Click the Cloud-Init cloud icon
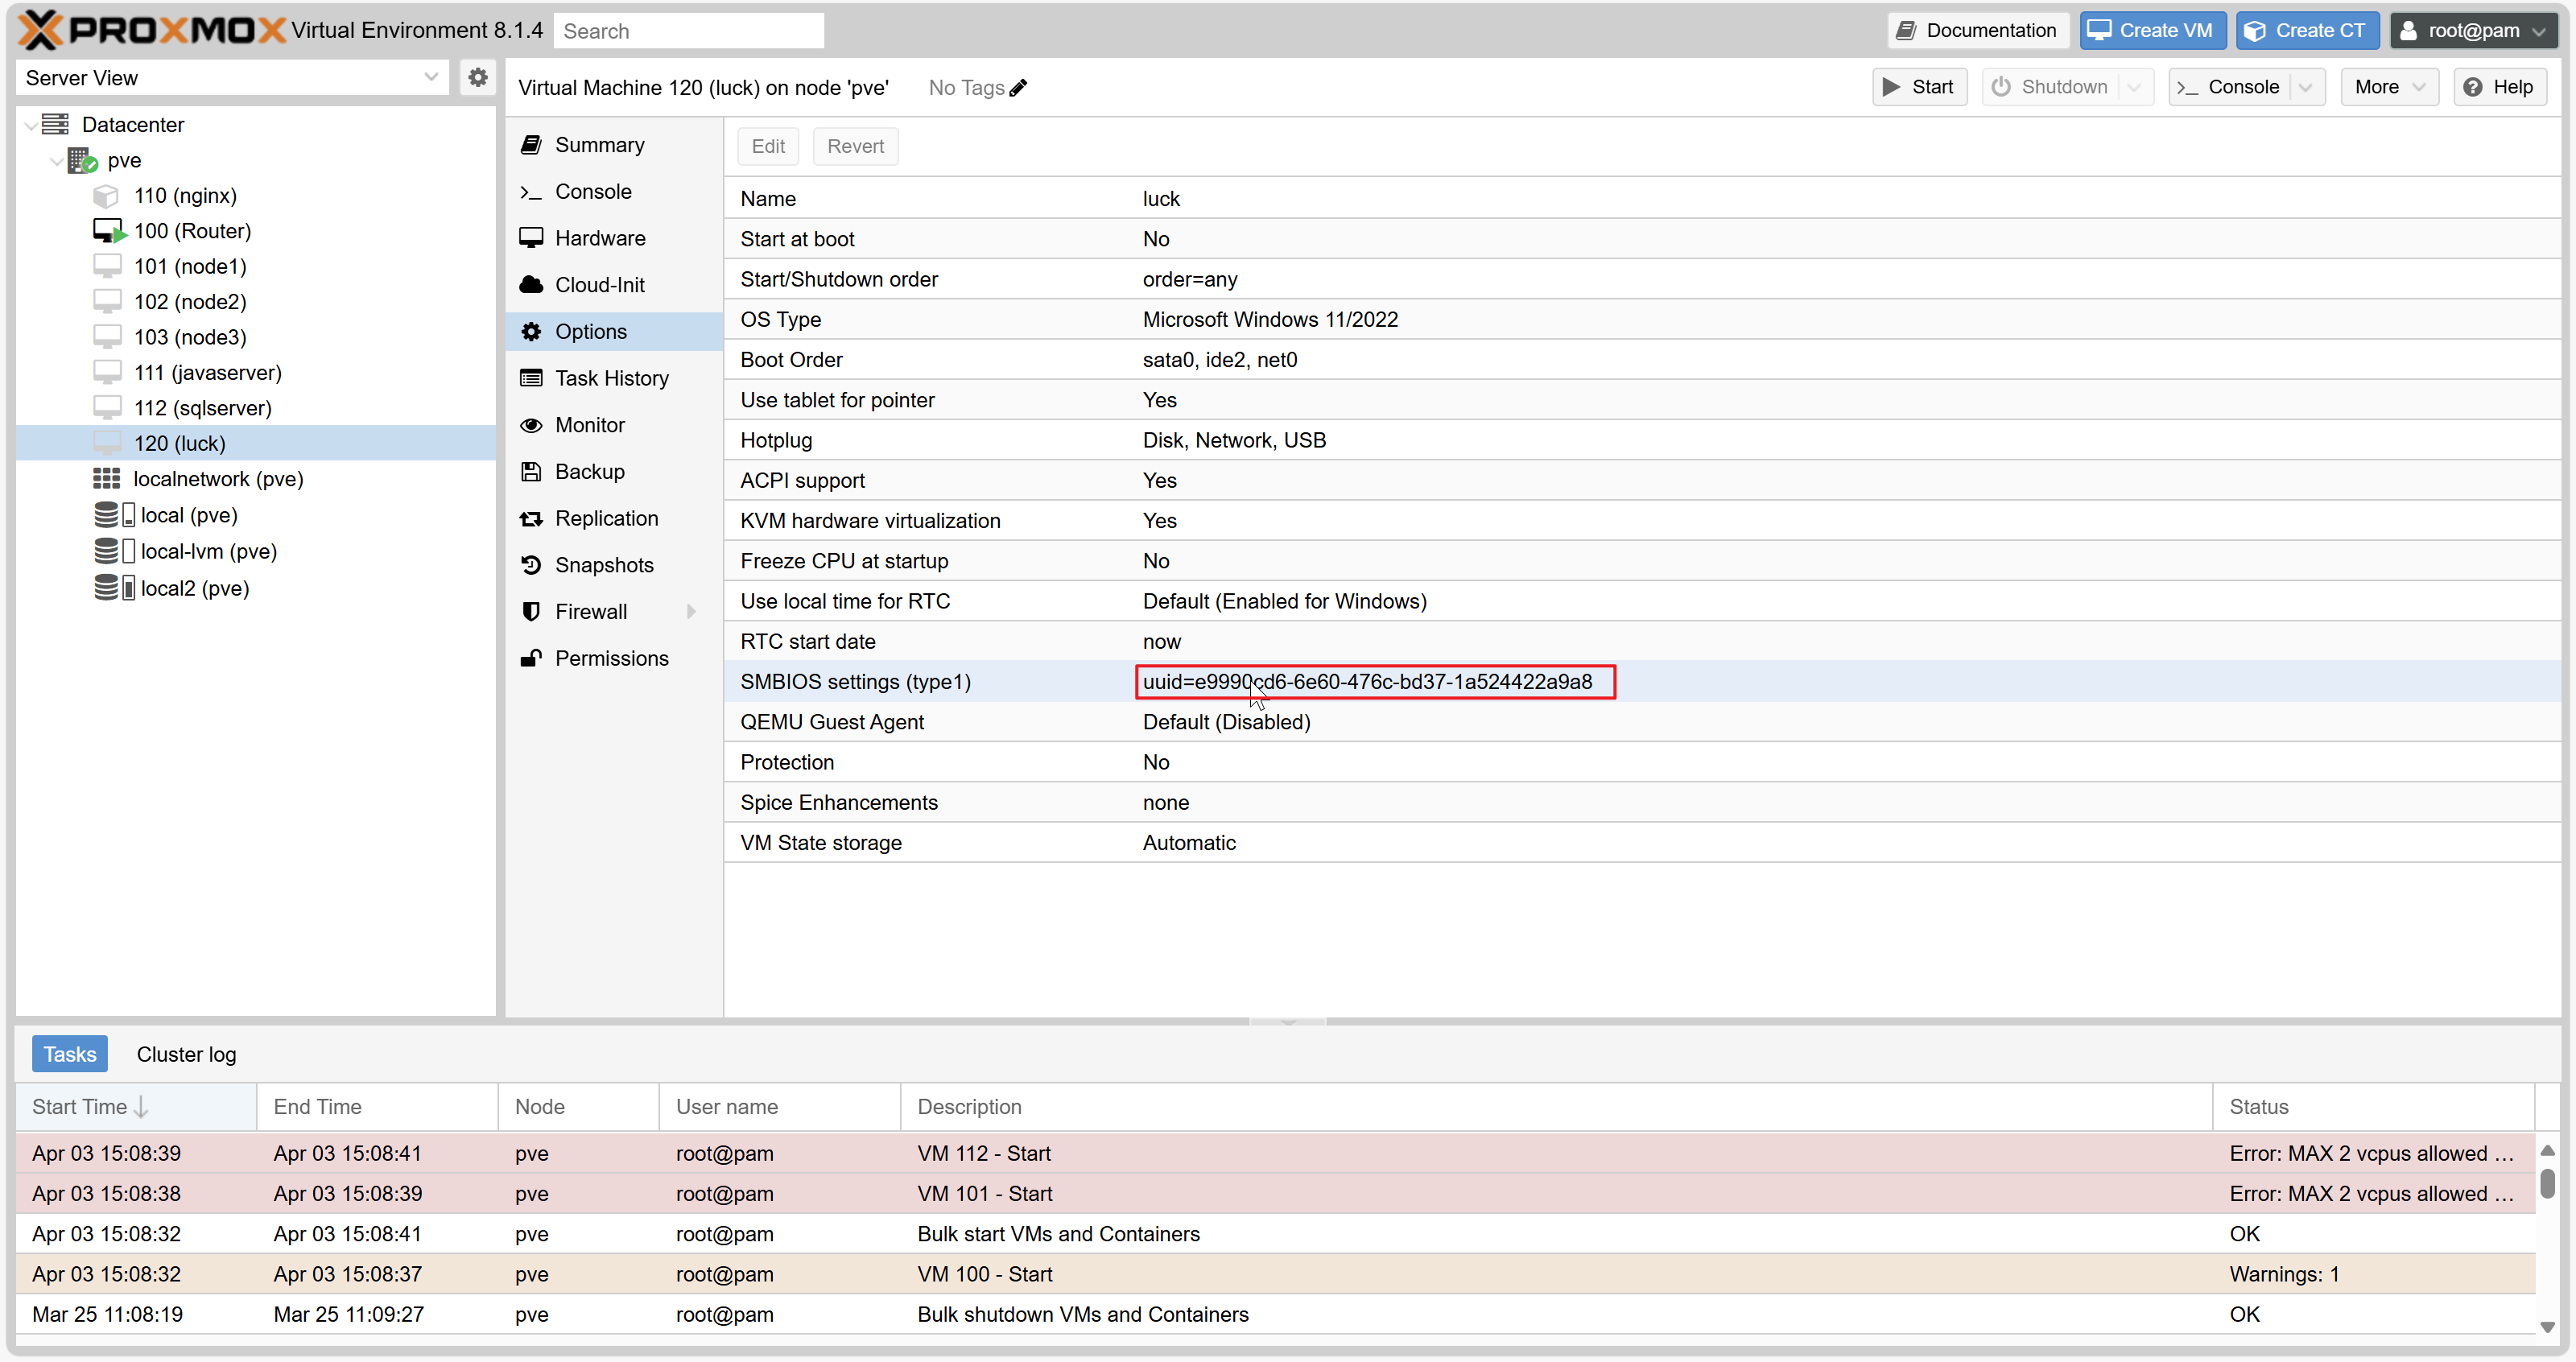Image resolution: width=2576 pixels, height=1362 pixels. (x=531, y=285)
